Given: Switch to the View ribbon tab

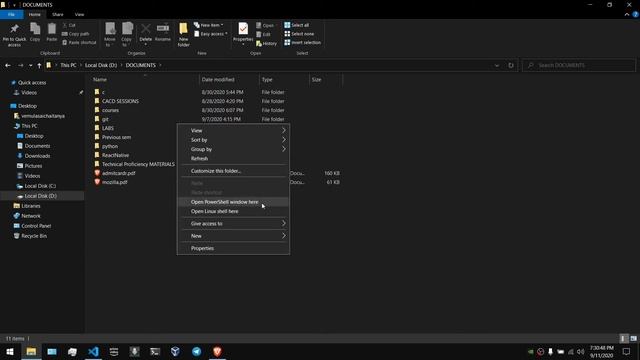Looking at the screenshot, I should (x=79, y=14).
